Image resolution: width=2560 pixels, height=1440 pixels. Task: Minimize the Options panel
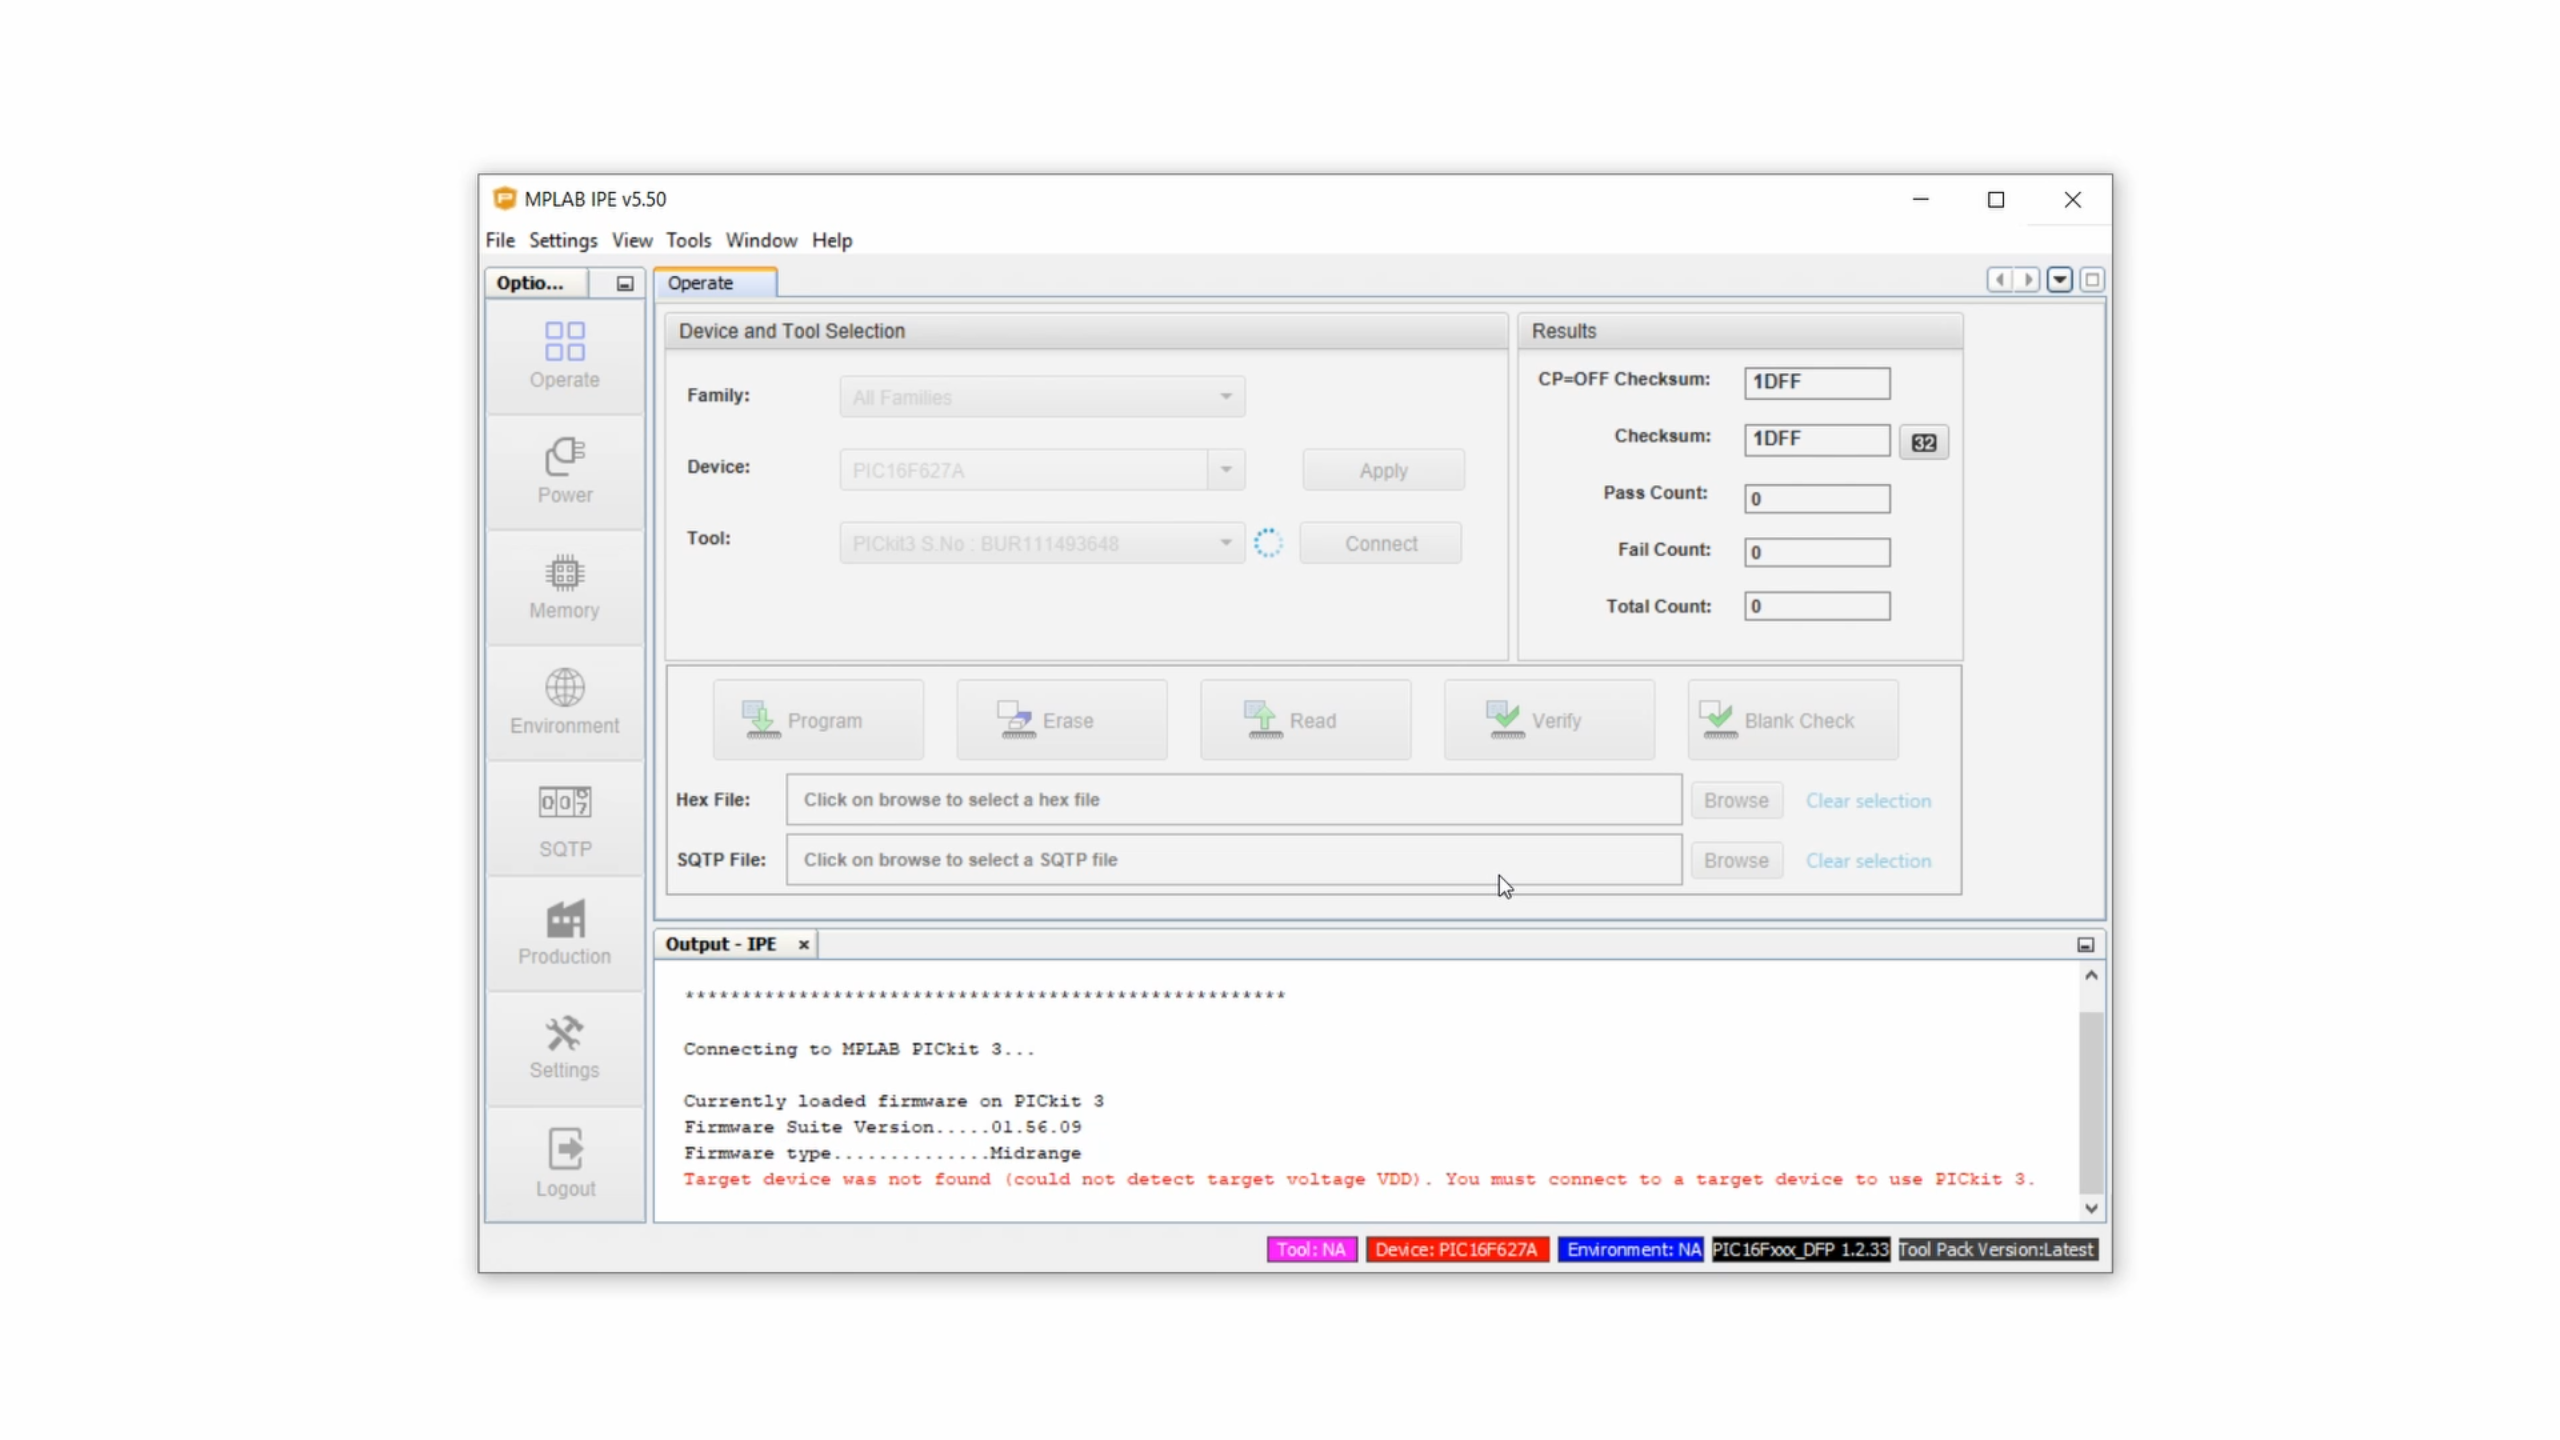click(x=625, y=284)
